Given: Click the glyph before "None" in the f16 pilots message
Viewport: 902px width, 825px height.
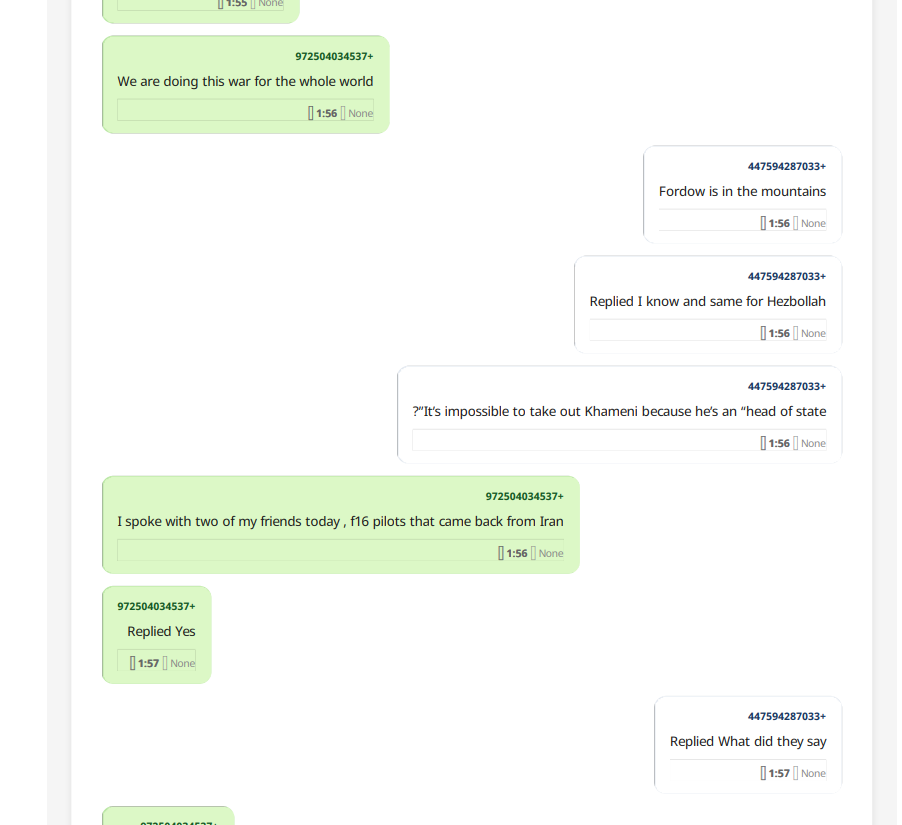Looking at the screenshot, I should [x=534, y=553].
